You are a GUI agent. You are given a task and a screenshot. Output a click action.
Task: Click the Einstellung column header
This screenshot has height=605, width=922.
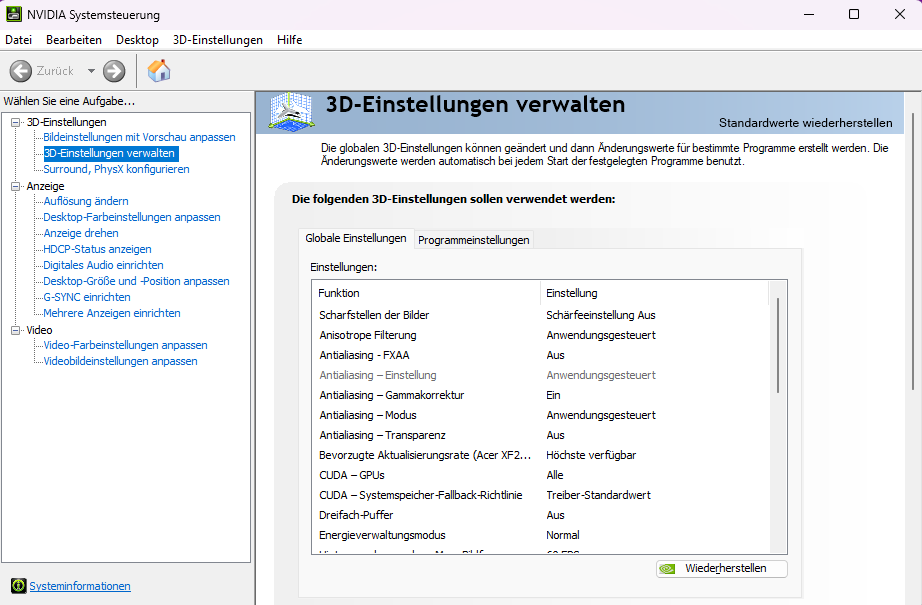[x=654, y=293]
